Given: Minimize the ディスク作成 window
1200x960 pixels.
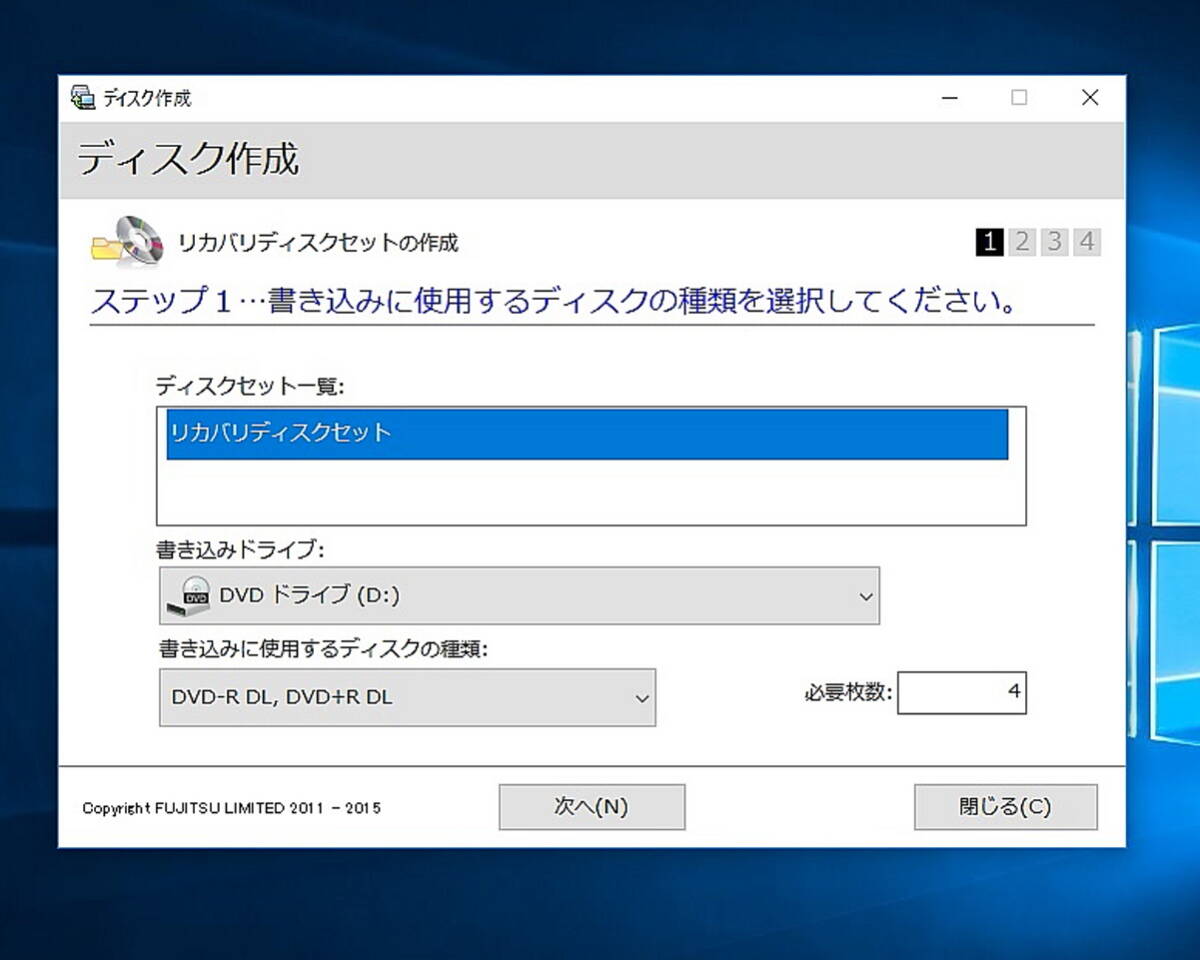Looking at the screenshot, I should click(x=950, y=98).
